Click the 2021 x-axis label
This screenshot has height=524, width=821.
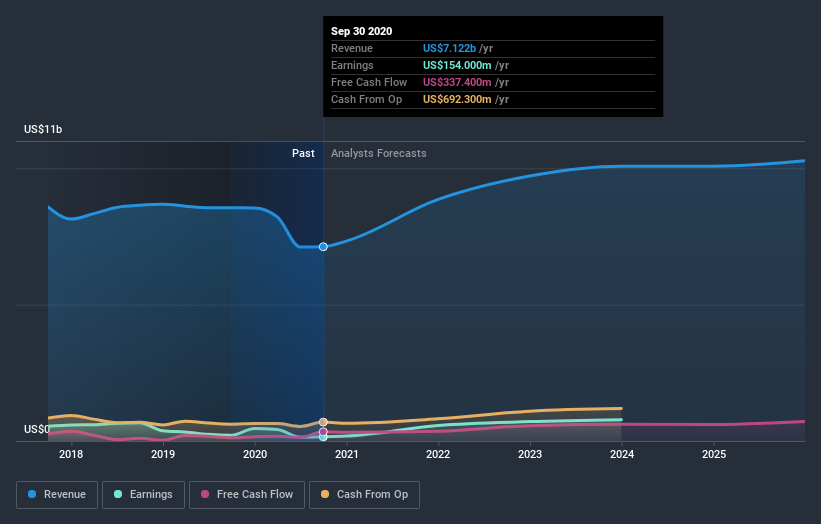click(x=347, y=454)
